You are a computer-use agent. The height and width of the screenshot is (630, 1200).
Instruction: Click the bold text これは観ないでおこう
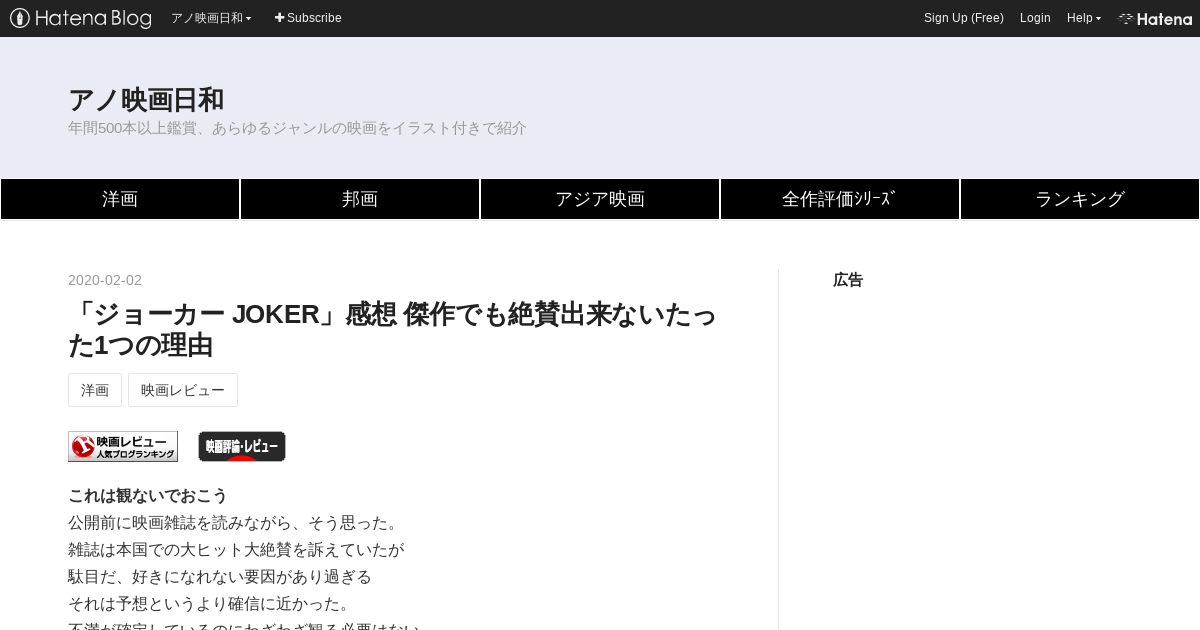148,496
